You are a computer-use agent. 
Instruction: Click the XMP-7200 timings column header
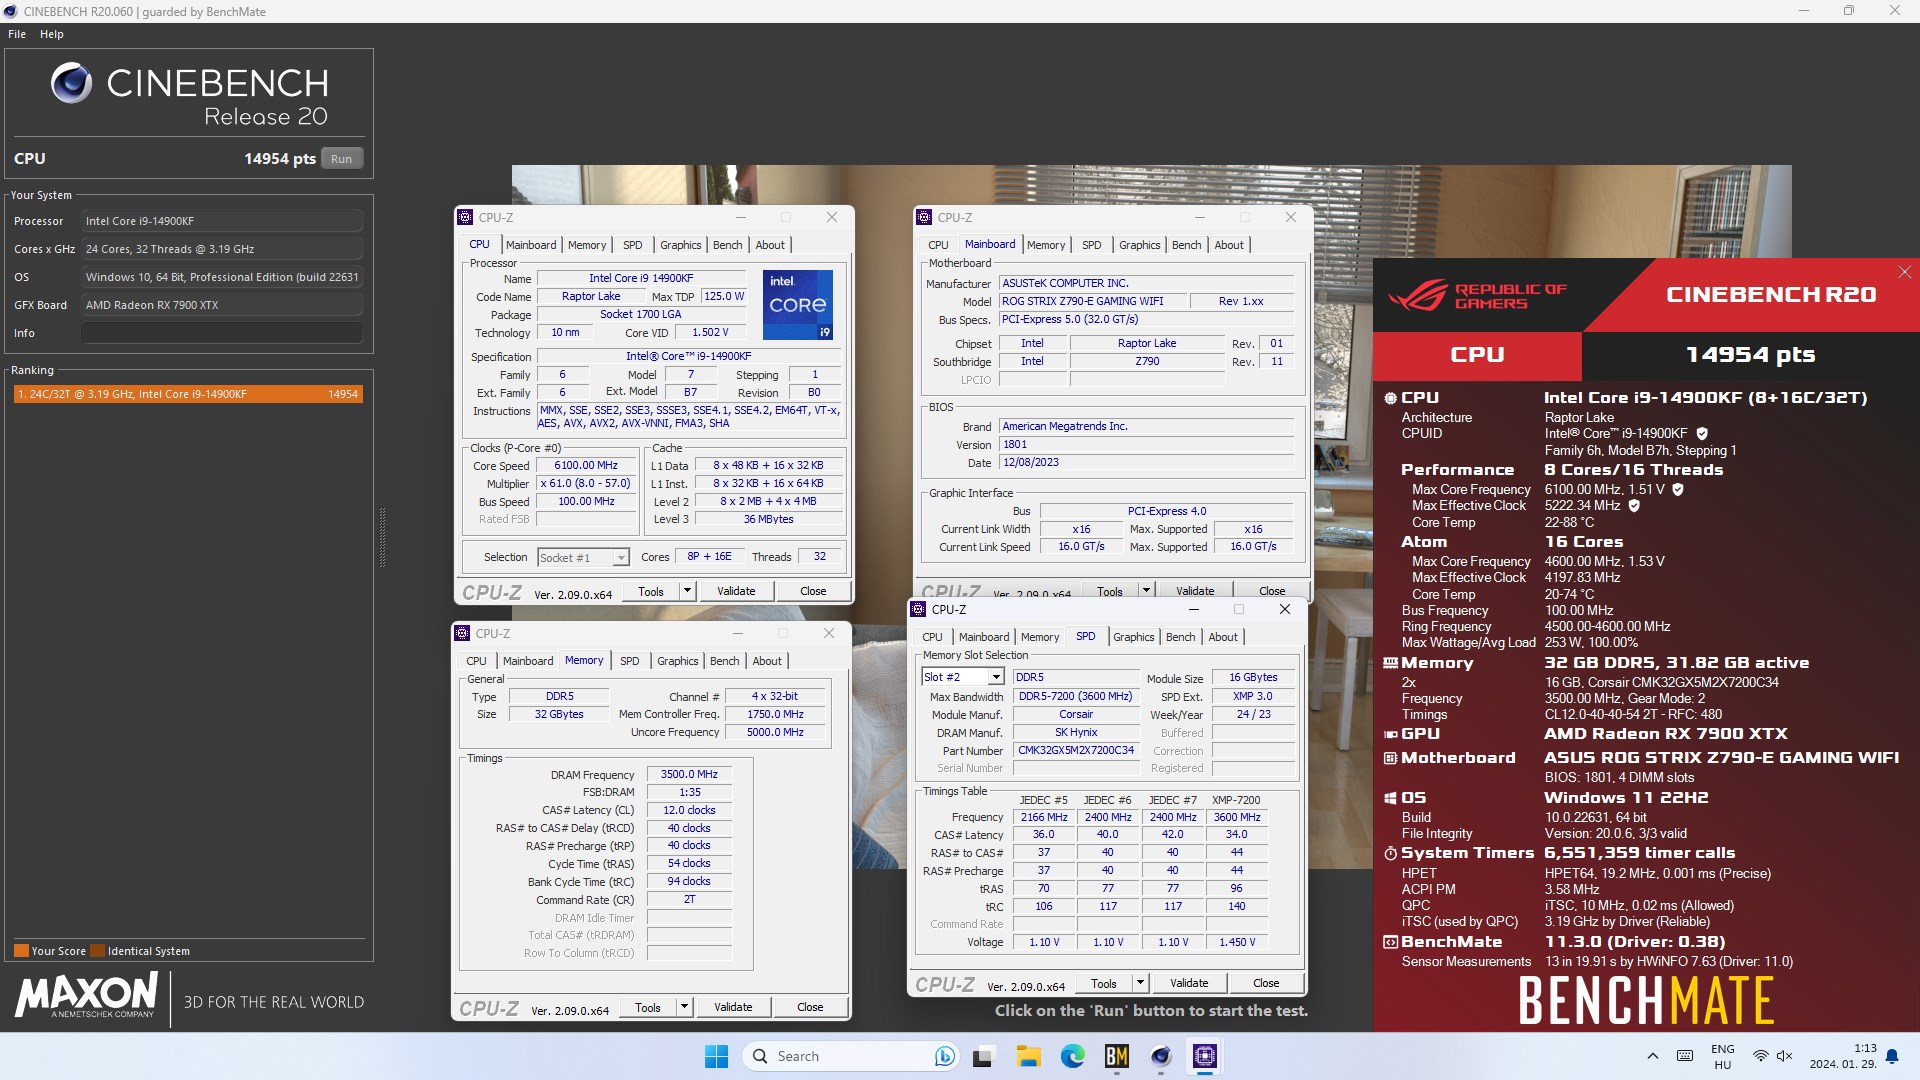1236,800
